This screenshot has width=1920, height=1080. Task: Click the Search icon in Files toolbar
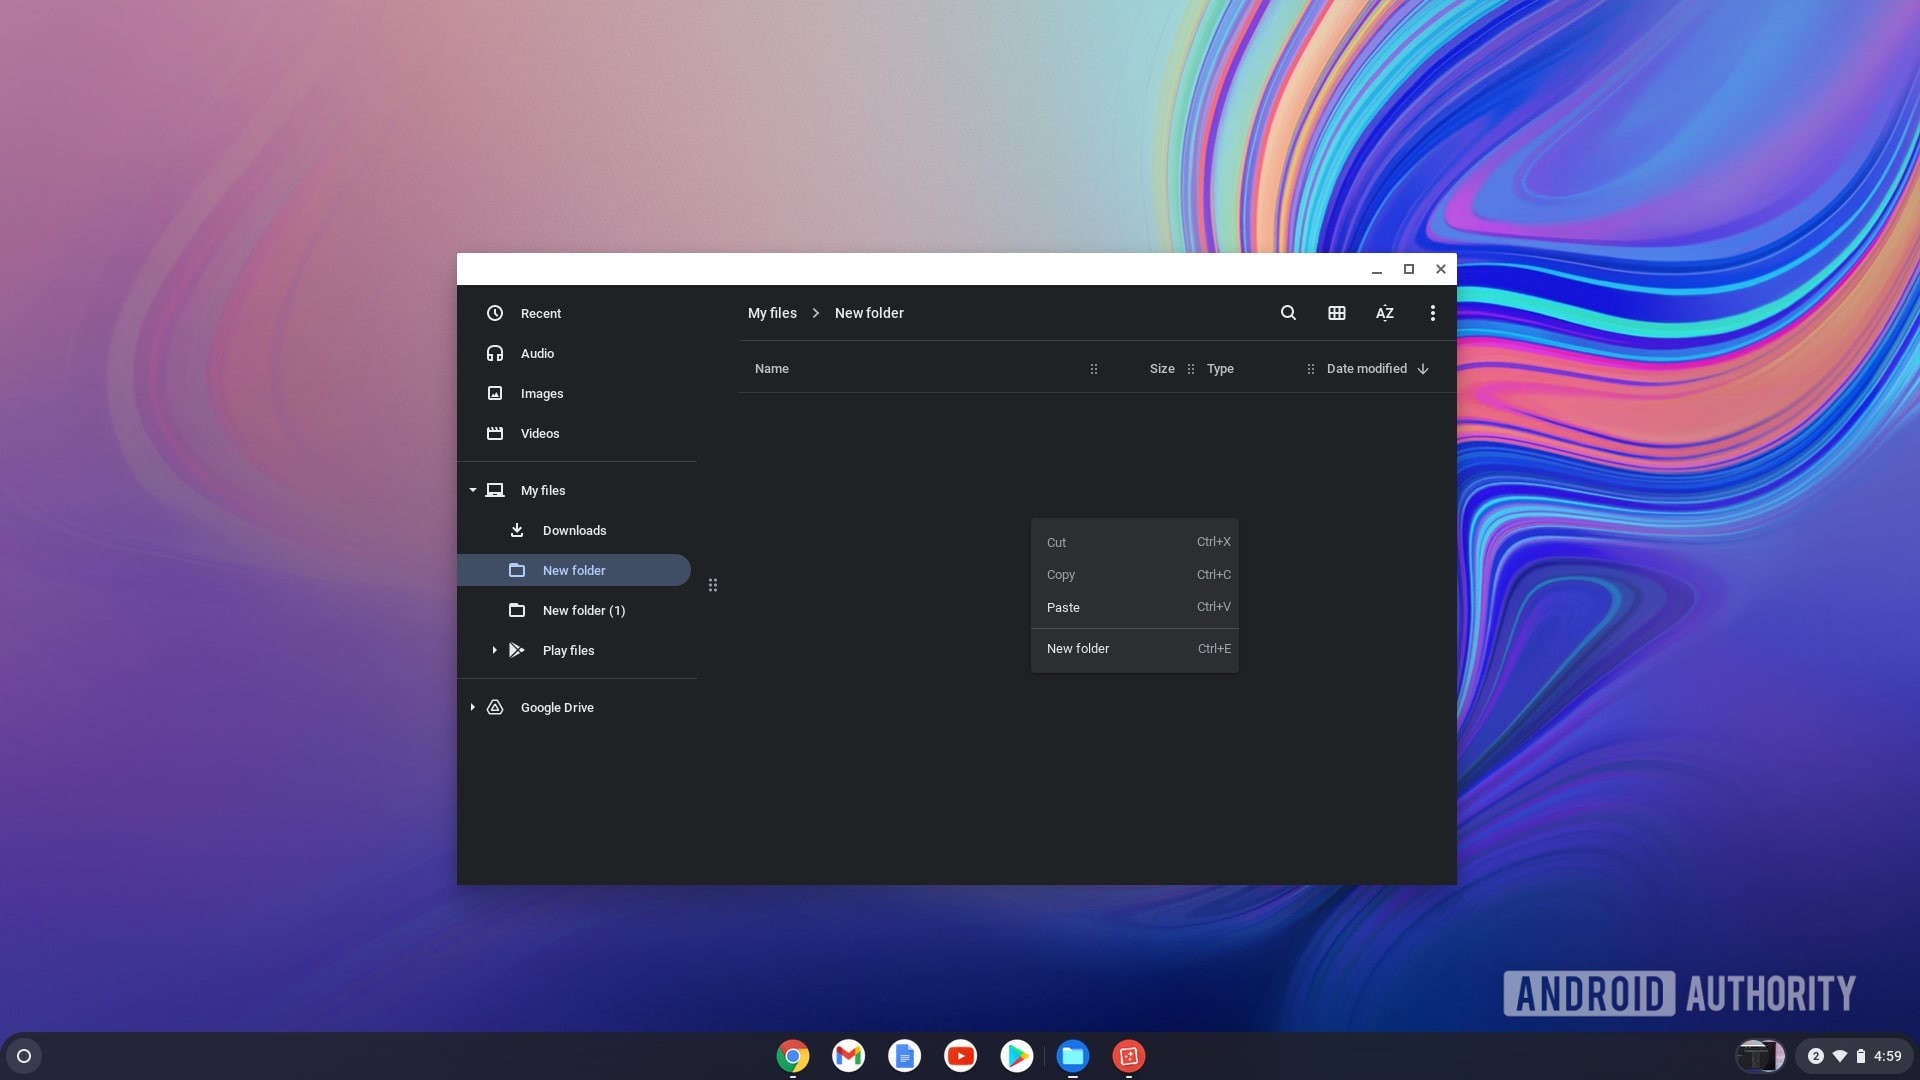coord(1287,314)
